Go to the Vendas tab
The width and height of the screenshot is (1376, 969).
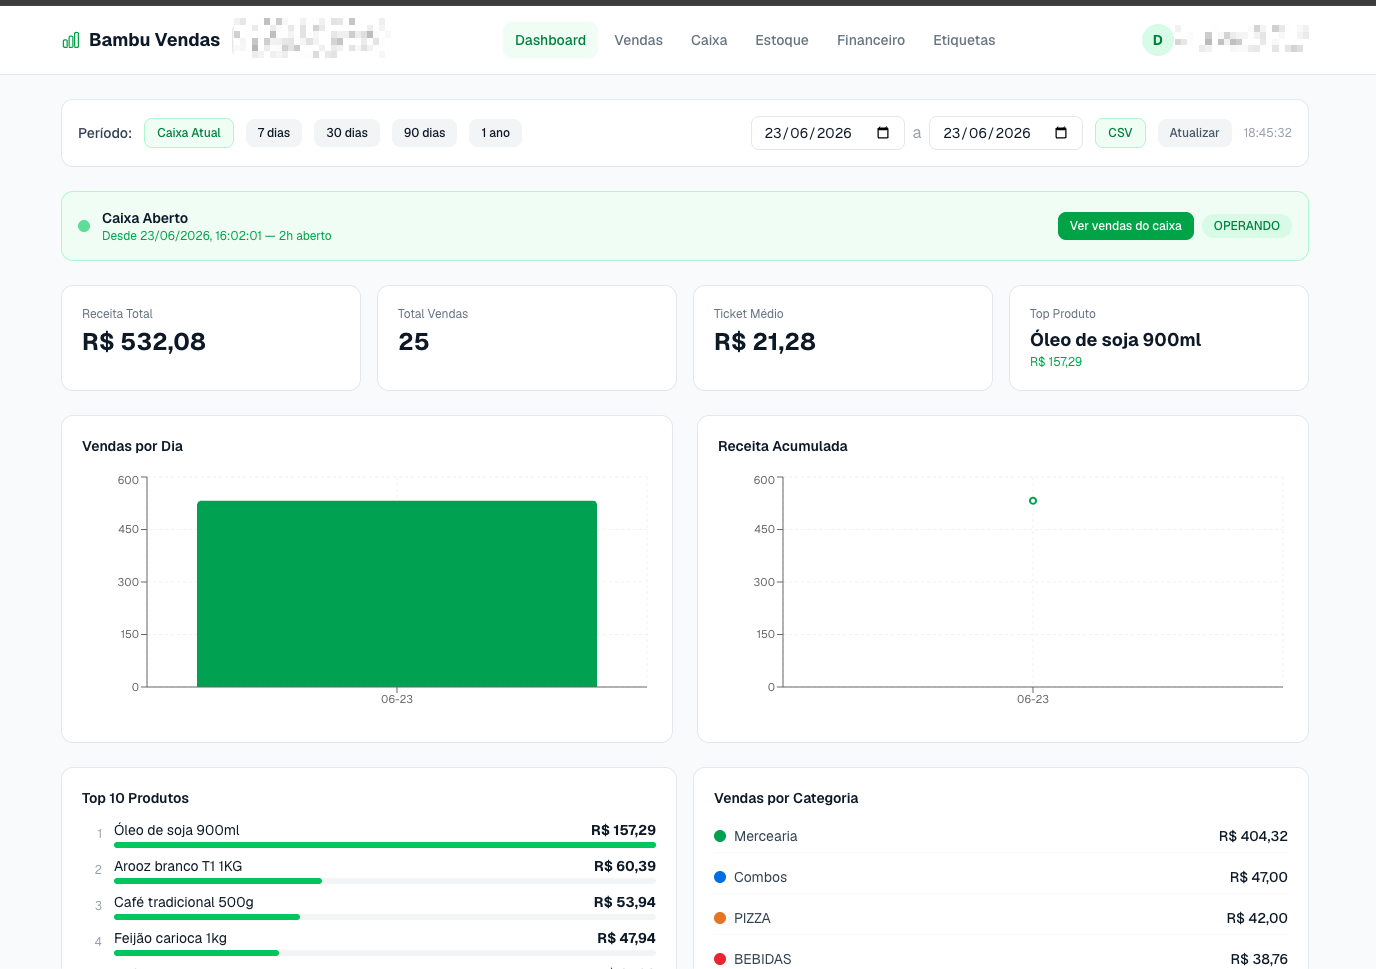click(638, 40)
